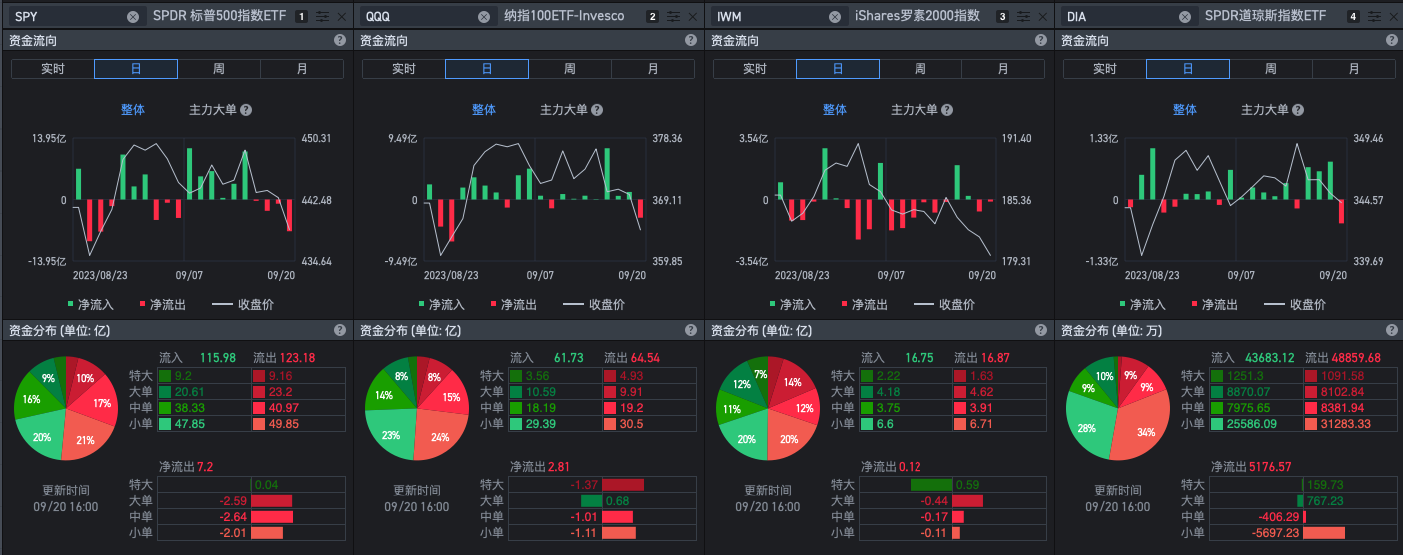Image resolution: width=1403 pixels, height=555 pixels.
Task: Switch IWM panel to 实时 period
Action: [755, 69]
